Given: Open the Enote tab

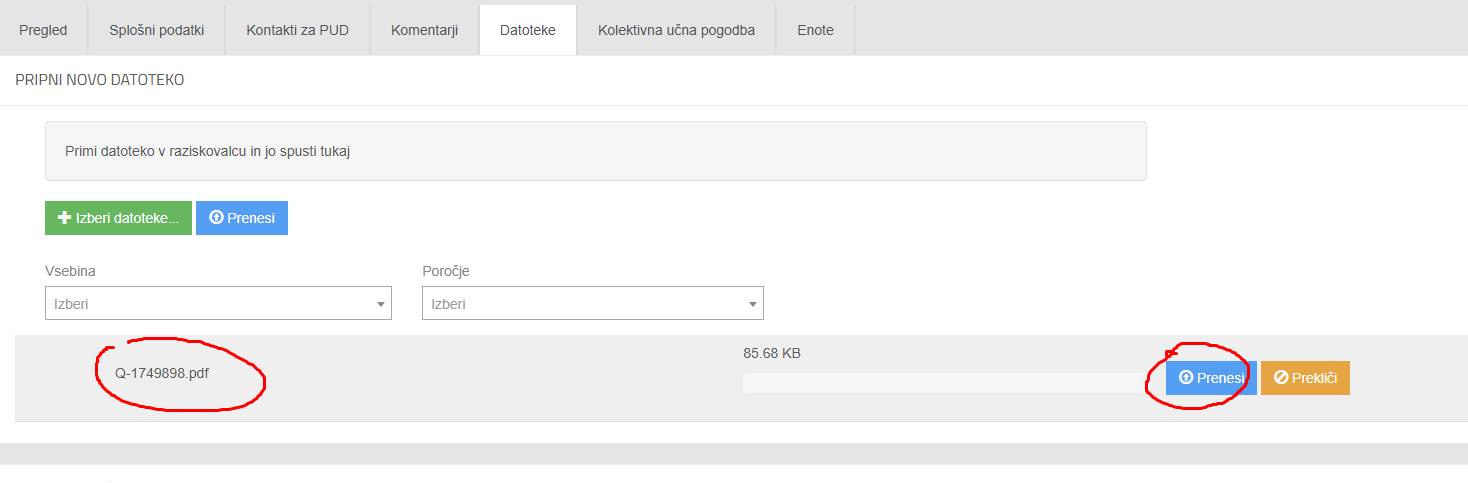Looking at the screenshot, I should 815,30.
